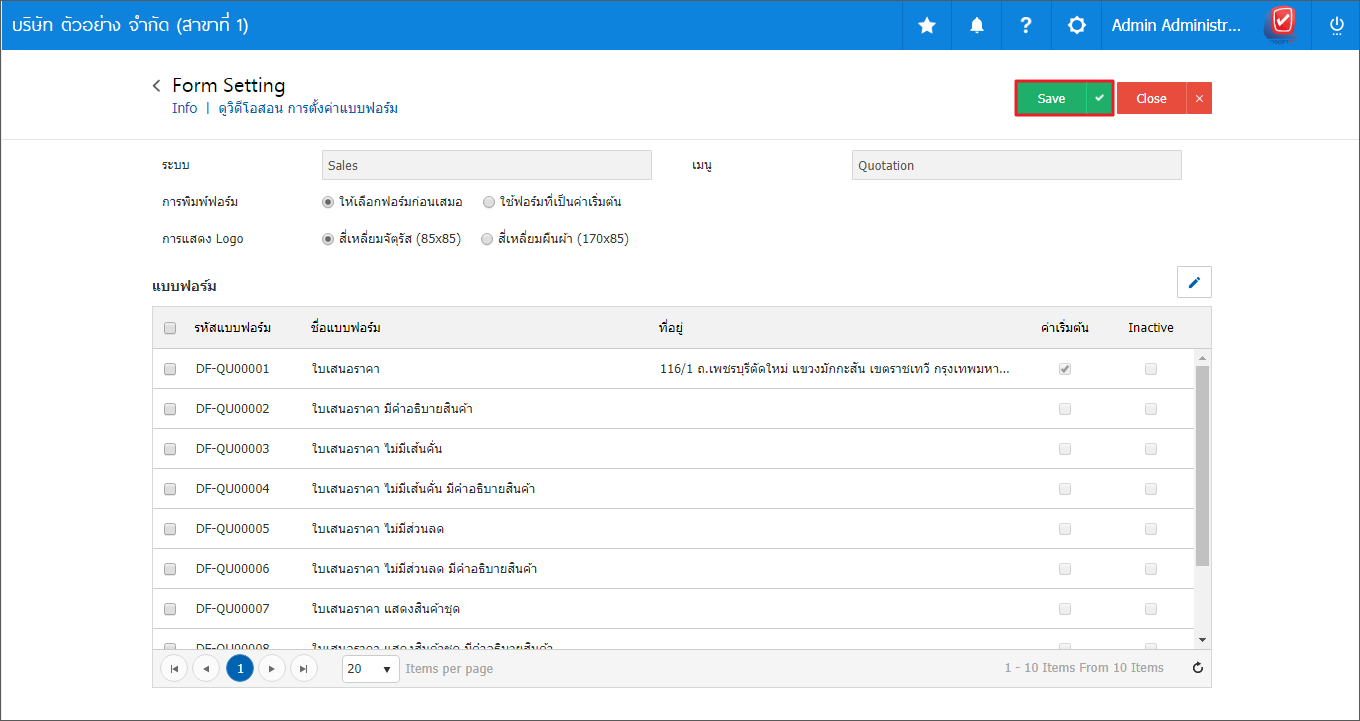Screen dimensions: 1360x721
Task: Select square logo option 85x85
Action: click(328, 239)
